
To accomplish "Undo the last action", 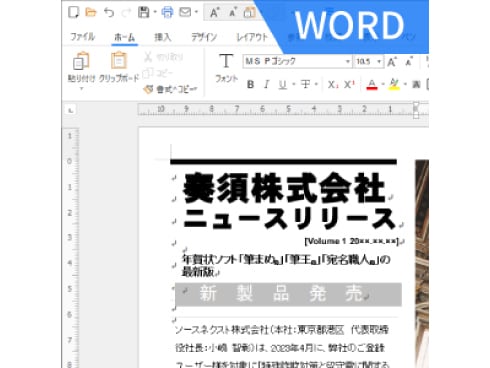I will (109, 13).
